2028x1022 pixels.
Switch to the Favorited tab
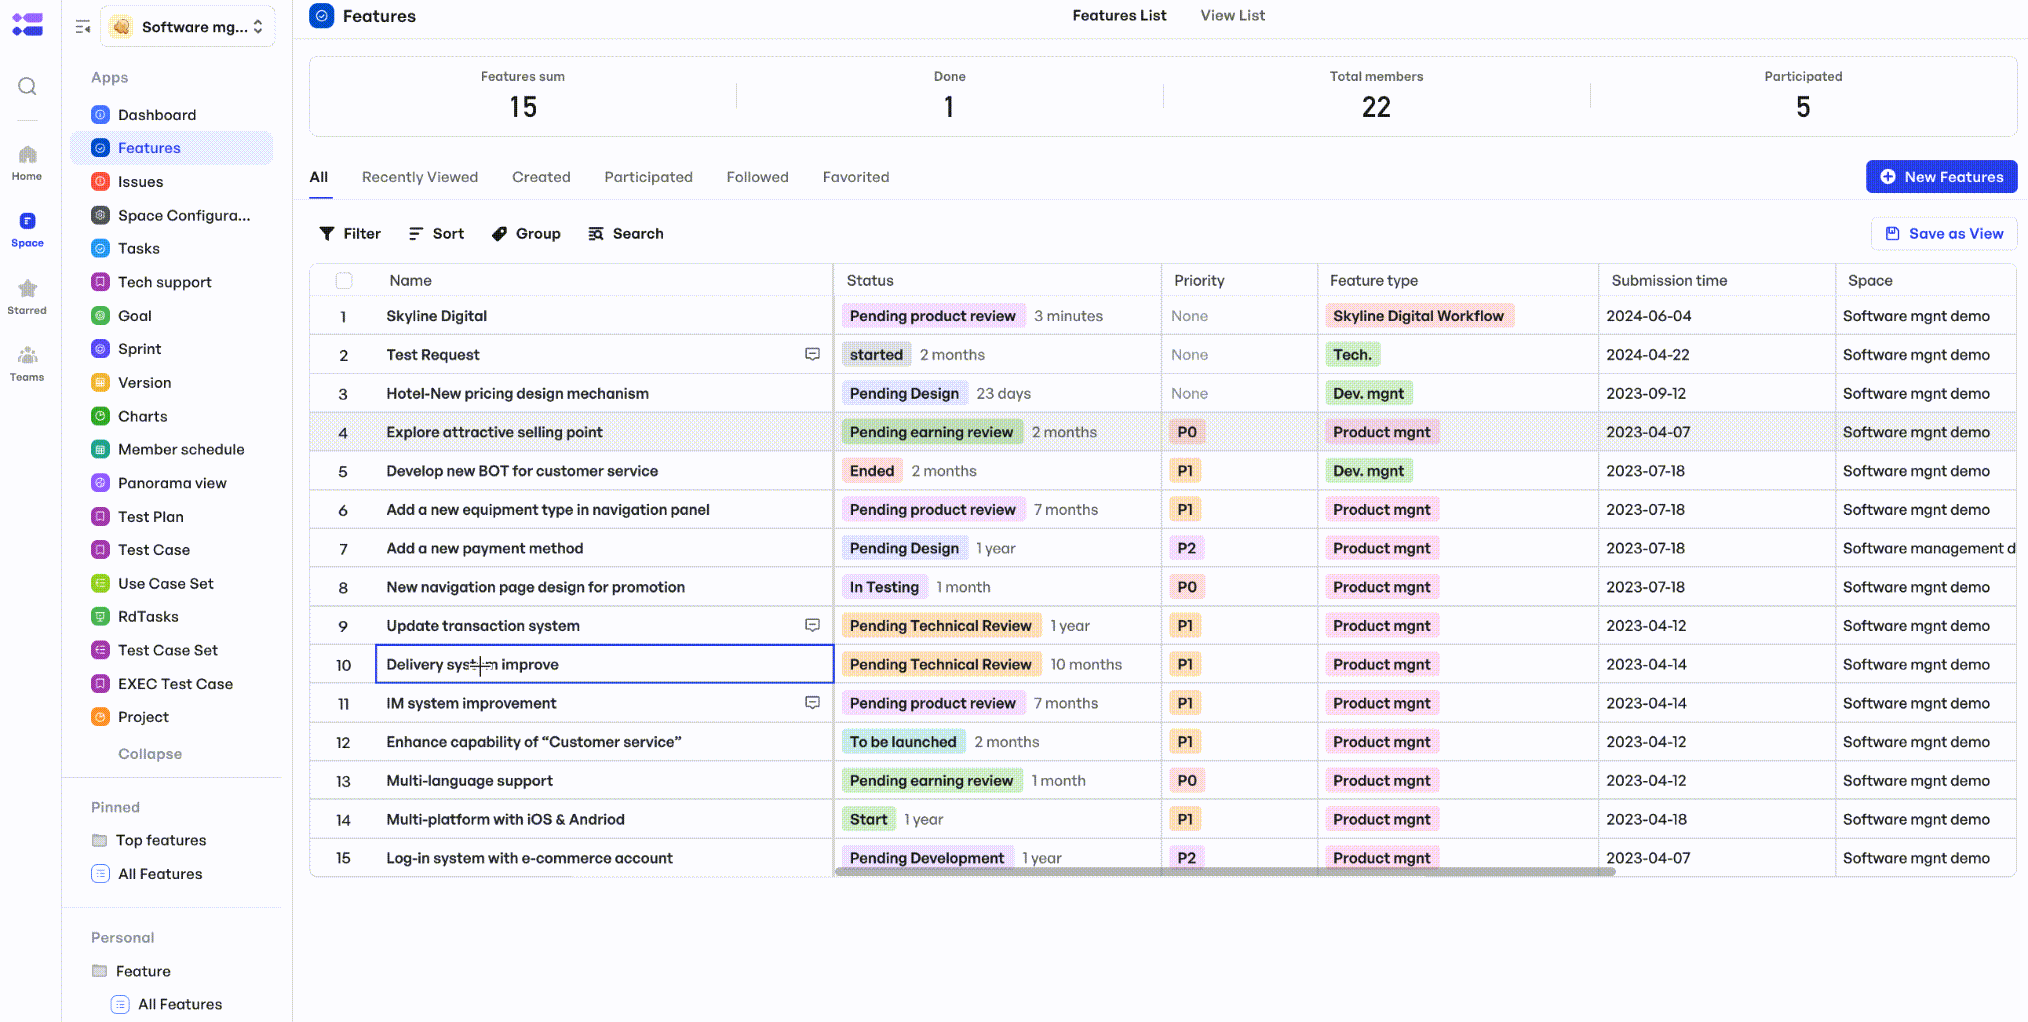coord(856,177)
